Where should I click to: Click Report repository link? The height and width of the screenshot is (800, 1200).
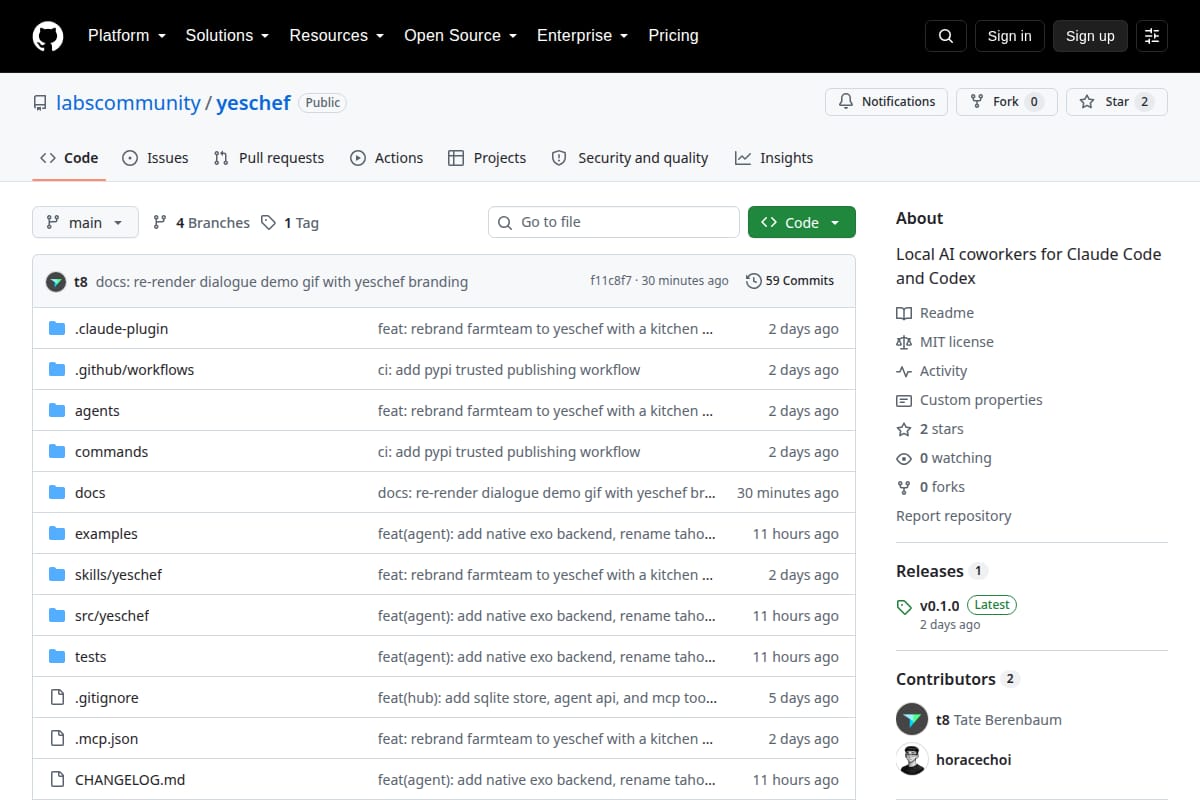953,516
